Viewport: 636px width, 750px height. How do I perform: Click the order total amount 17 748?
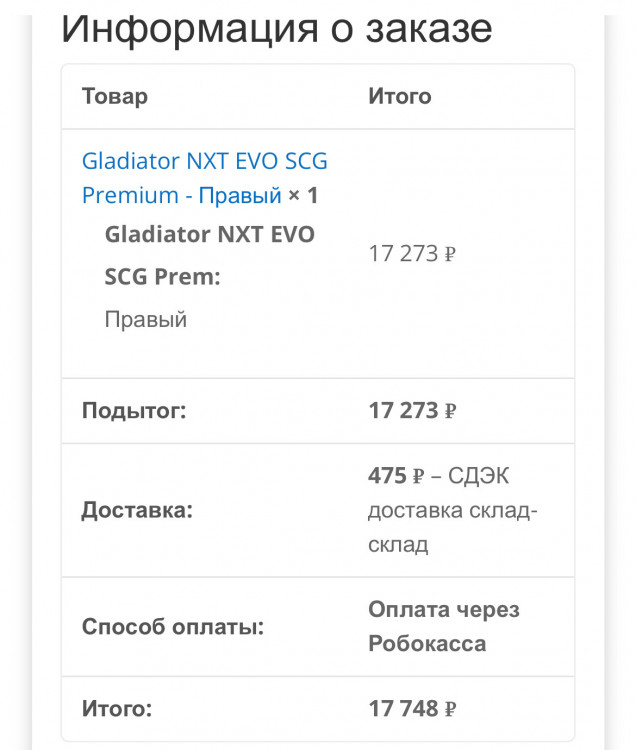click(403, 709)
